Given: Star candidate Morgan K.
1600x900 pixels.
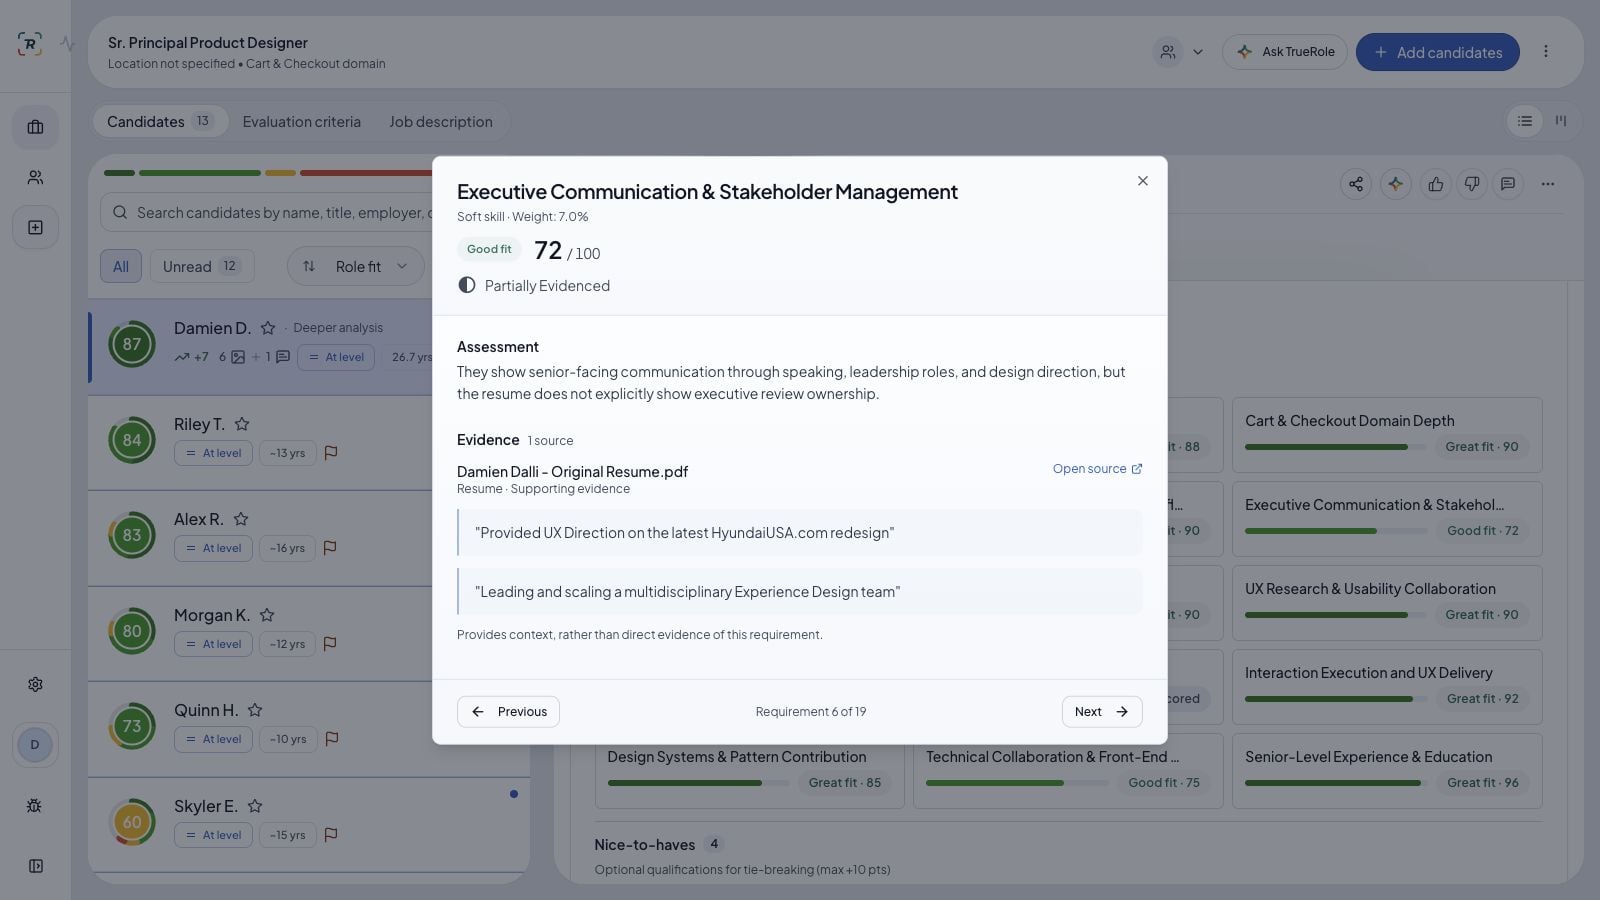Looking at the screenshot, I should click(267, 615).
